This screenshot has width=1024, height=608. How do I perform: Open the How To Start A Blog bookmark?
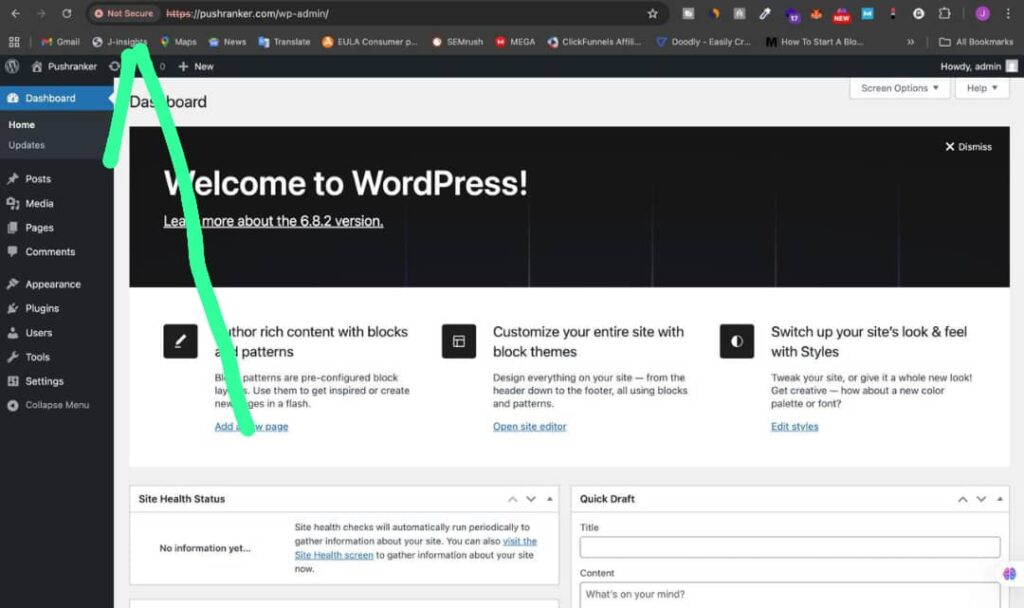pos(814,42)
